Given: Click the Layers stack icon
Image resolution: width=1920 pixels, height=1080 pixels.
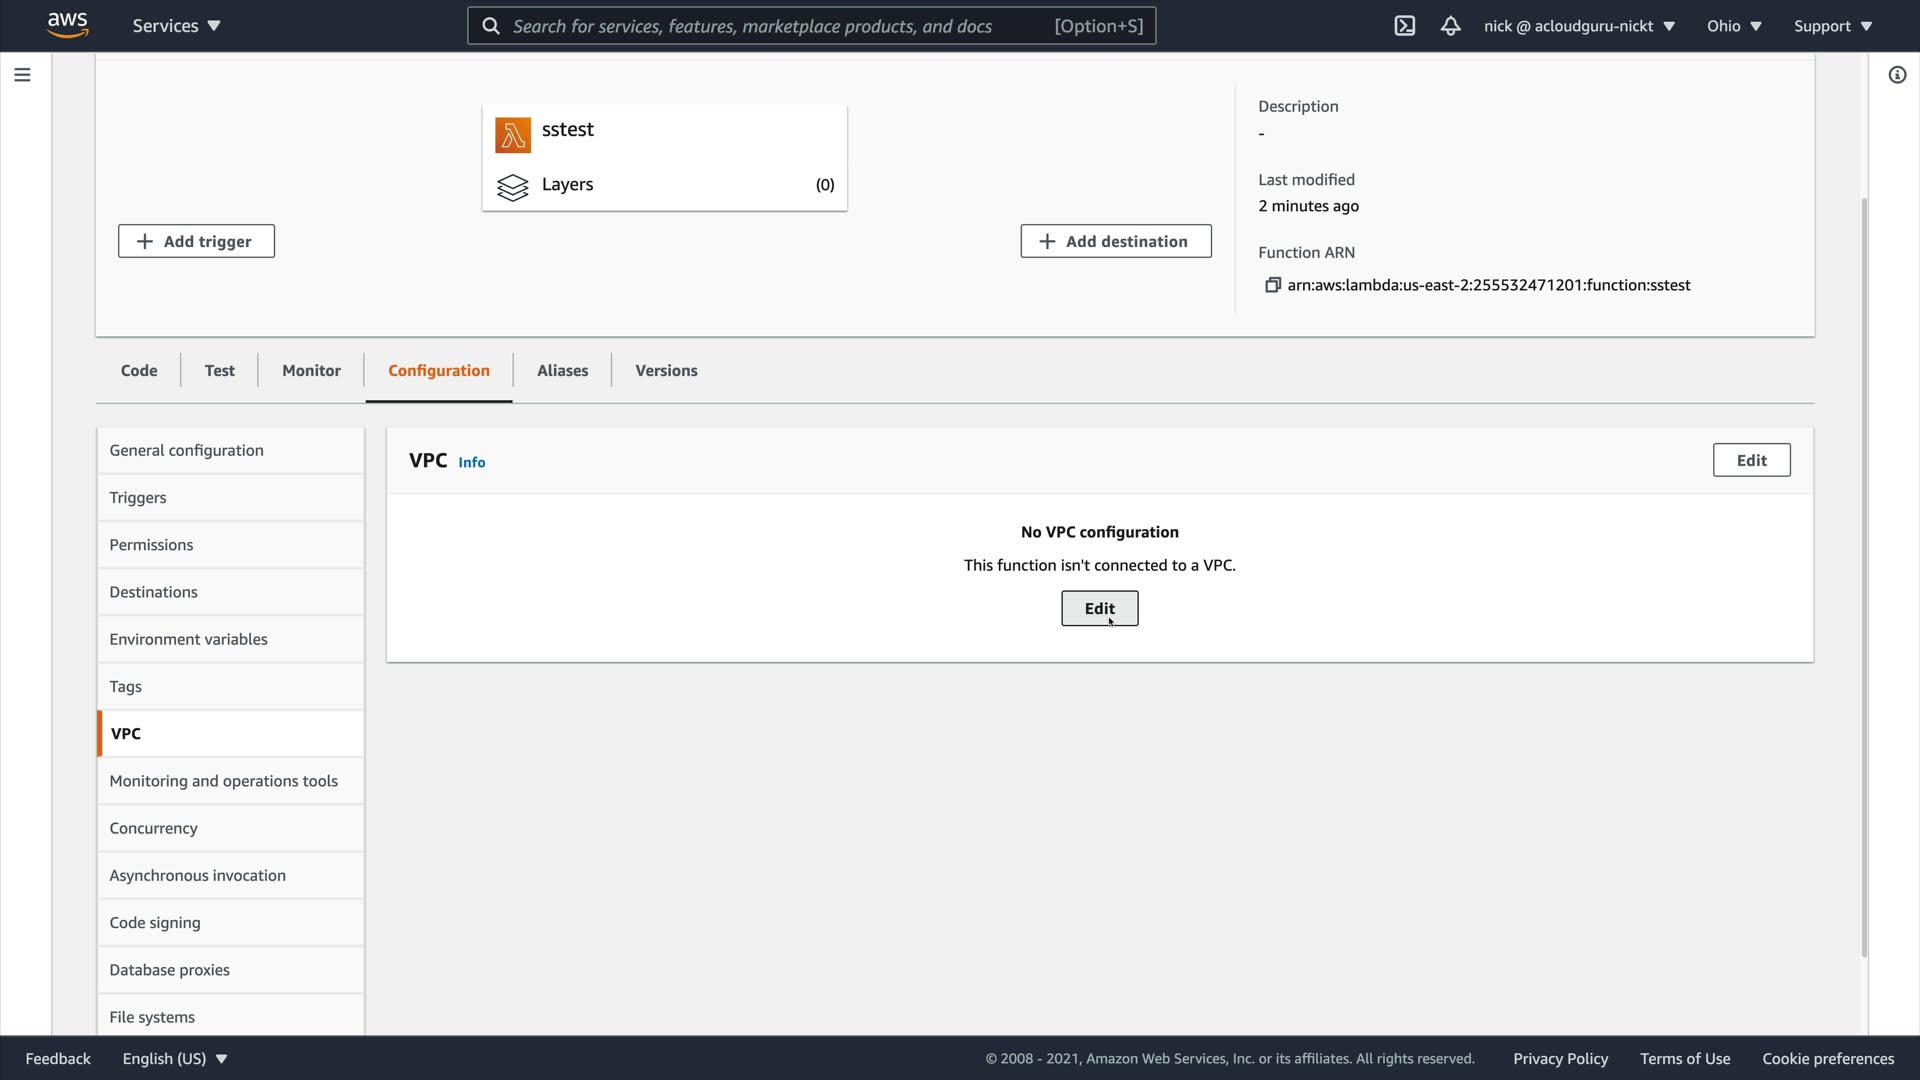Looking at the screenshot, I should click(513, 187).
